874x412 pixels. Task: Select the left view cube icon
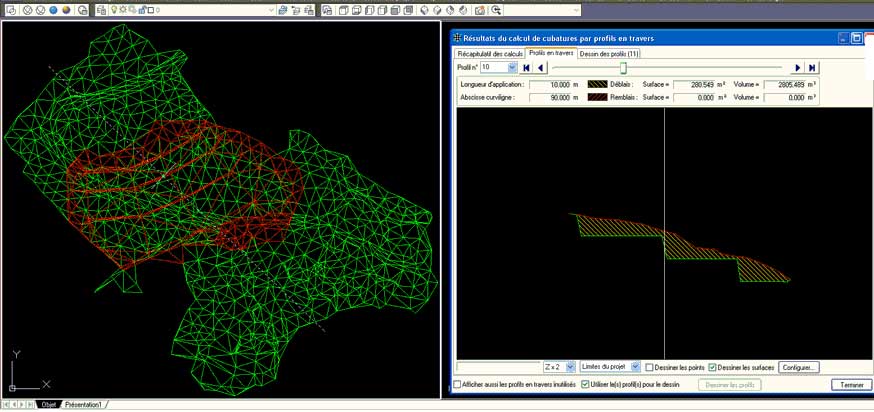[x=369, y=10]
